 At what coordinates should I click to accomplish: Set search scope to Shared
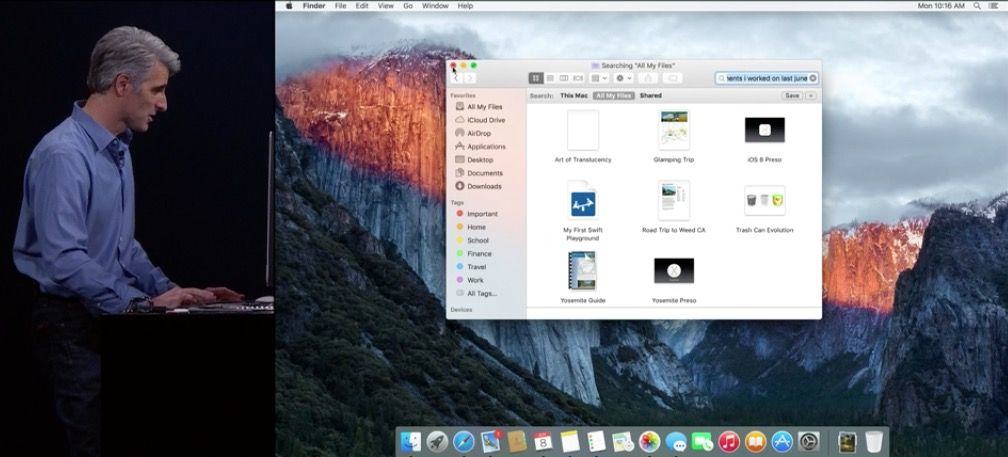(x=650, y=96)
